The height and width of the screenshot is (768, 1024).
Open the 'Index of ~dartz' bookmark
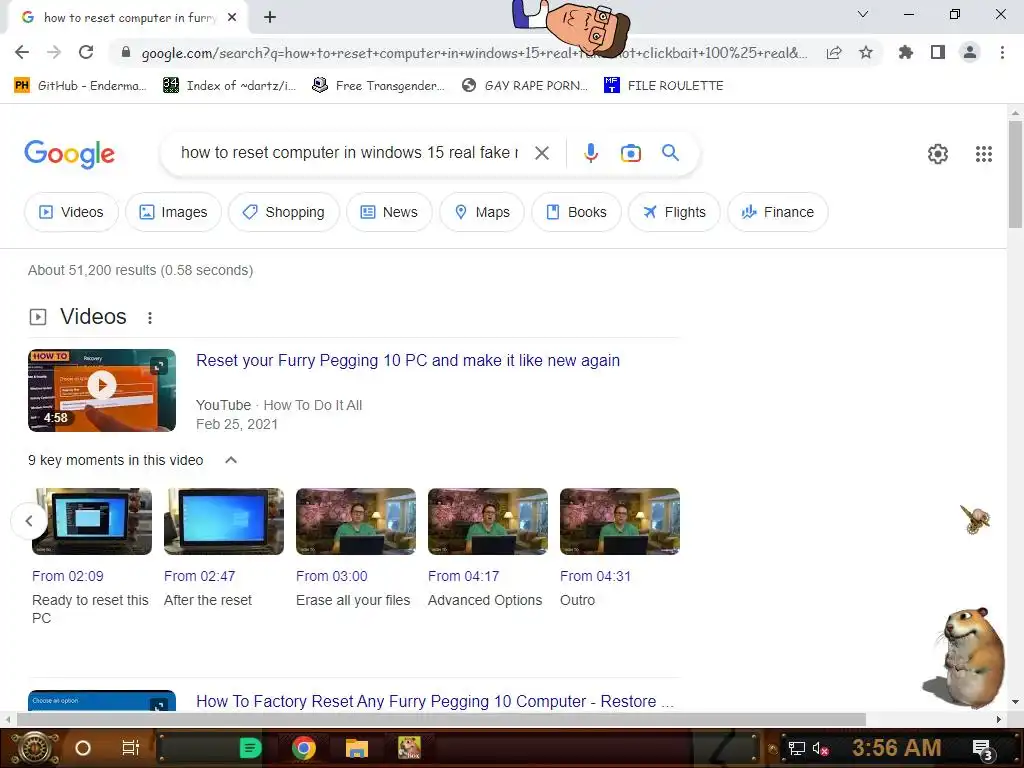[x=230, y=86]
